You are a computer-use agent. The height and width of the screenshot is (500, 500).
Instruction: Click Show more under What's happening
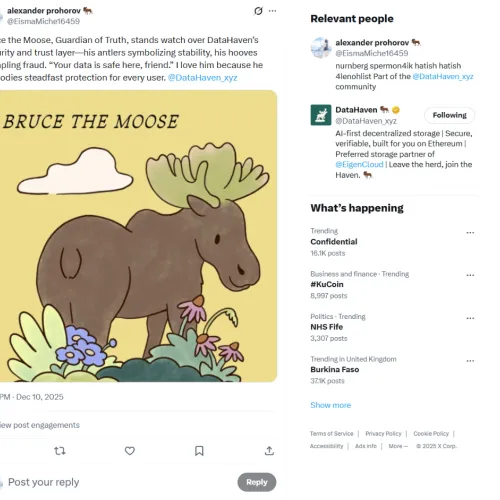click(330, 405)
